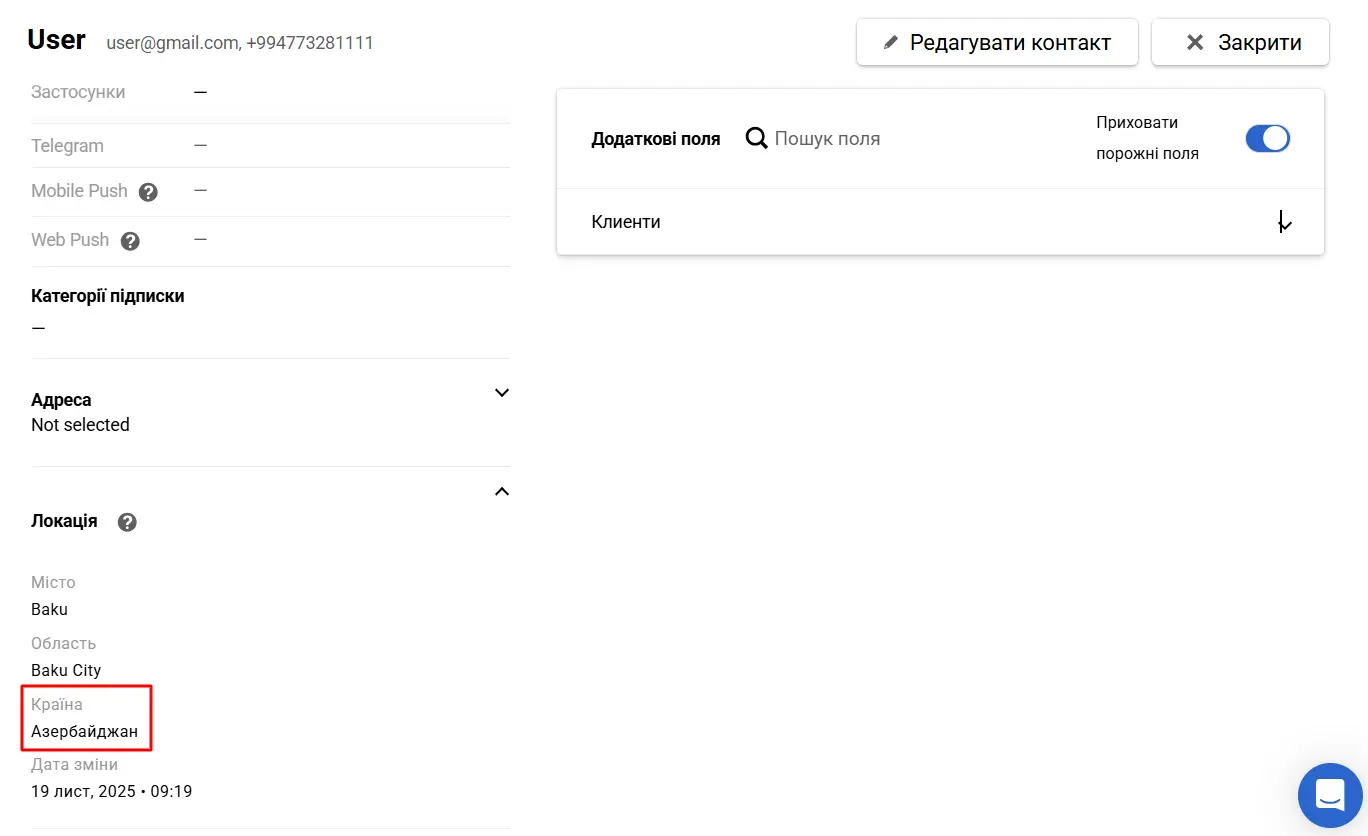Viewport: 1368px width, 836px height.
Task: Click the search magnifier icon in Додаткові поля
Action: pyautogui.click(x=756, y=138)
